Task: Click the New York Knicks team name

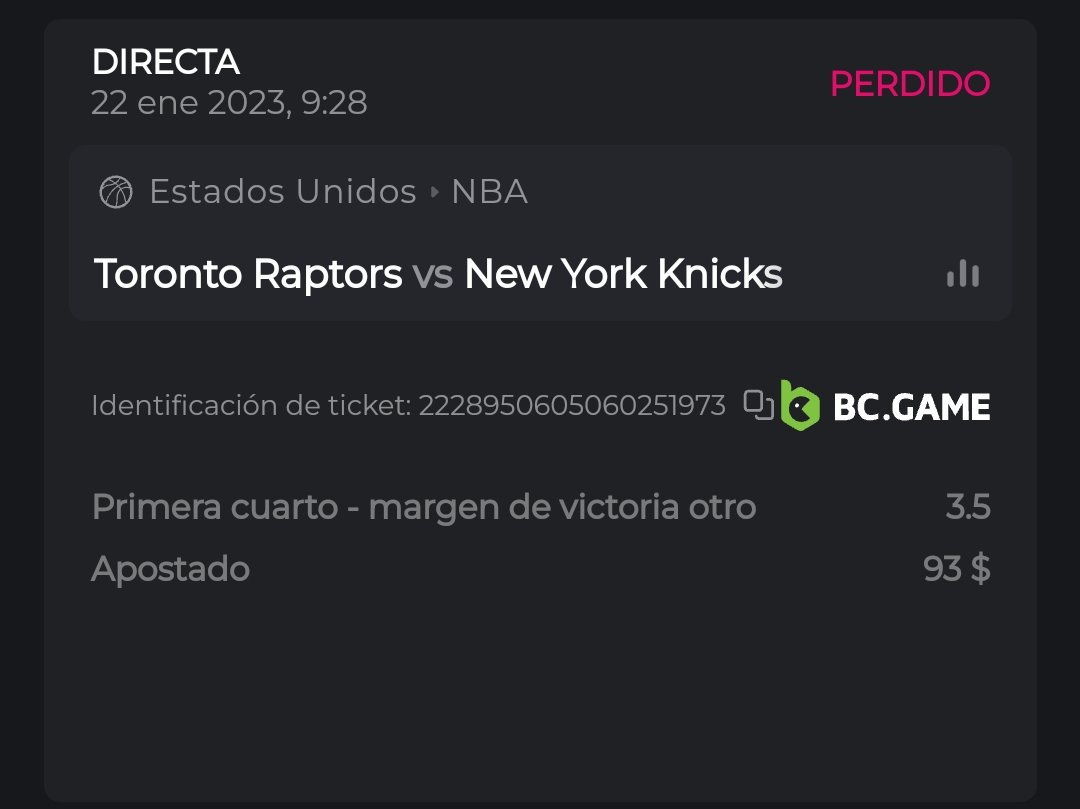Action: (623, 274)
